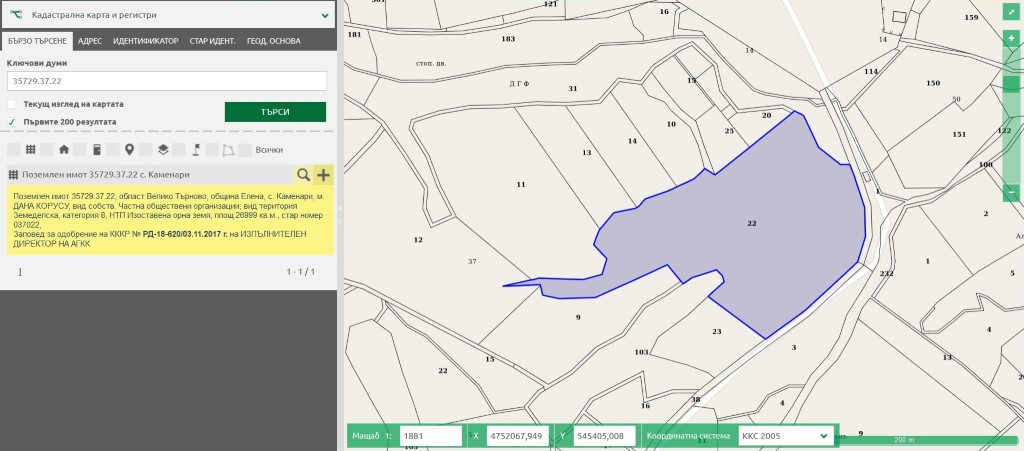
Task: Click the 'РД-18-620/03.11.2017 г.' order link
Action: (x=185, y=233)
